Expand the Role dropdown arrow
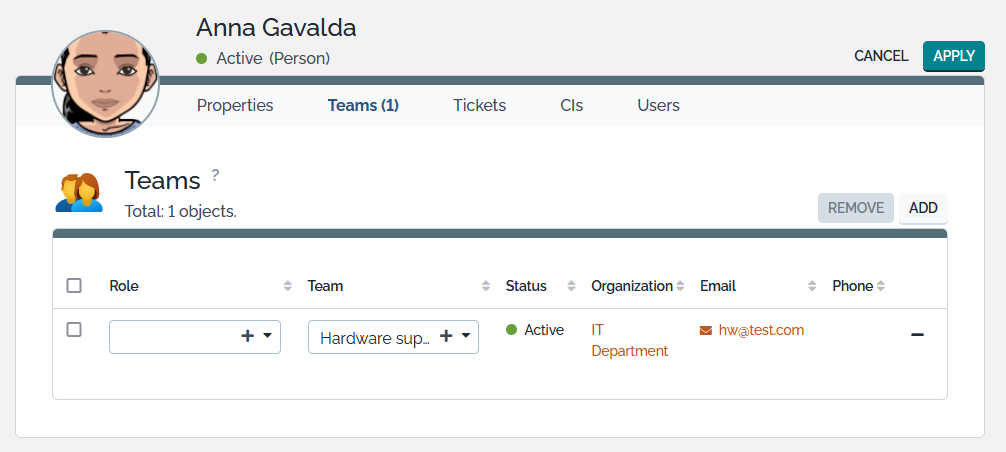Viewport: 1006px width, 452px height. click(x=268, y=337)
